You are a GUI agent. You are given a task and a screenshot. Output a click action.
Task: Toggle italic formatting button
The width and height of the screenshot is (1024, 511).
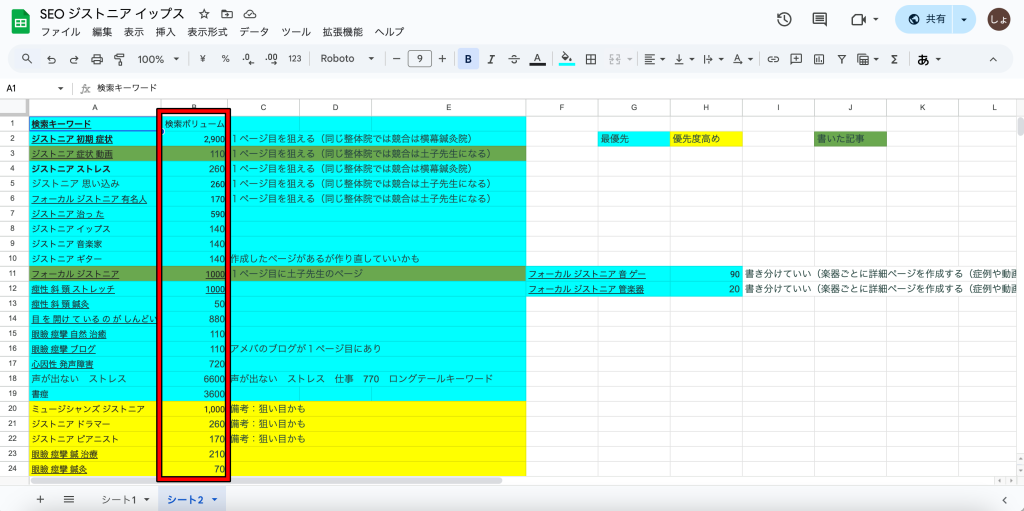pos(491,59)
